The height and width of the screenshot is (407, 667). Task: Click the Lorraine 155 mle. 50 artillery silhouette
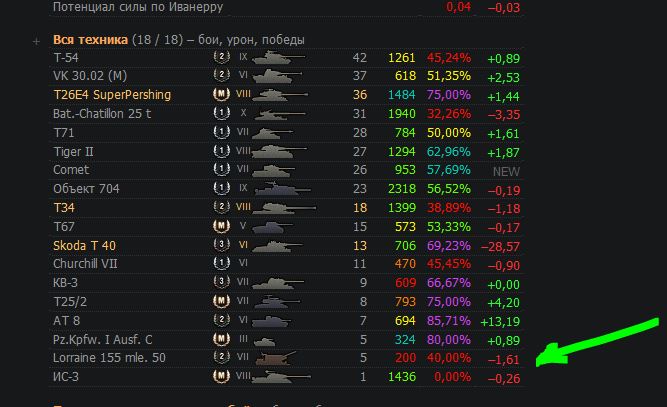coord(276,358)
